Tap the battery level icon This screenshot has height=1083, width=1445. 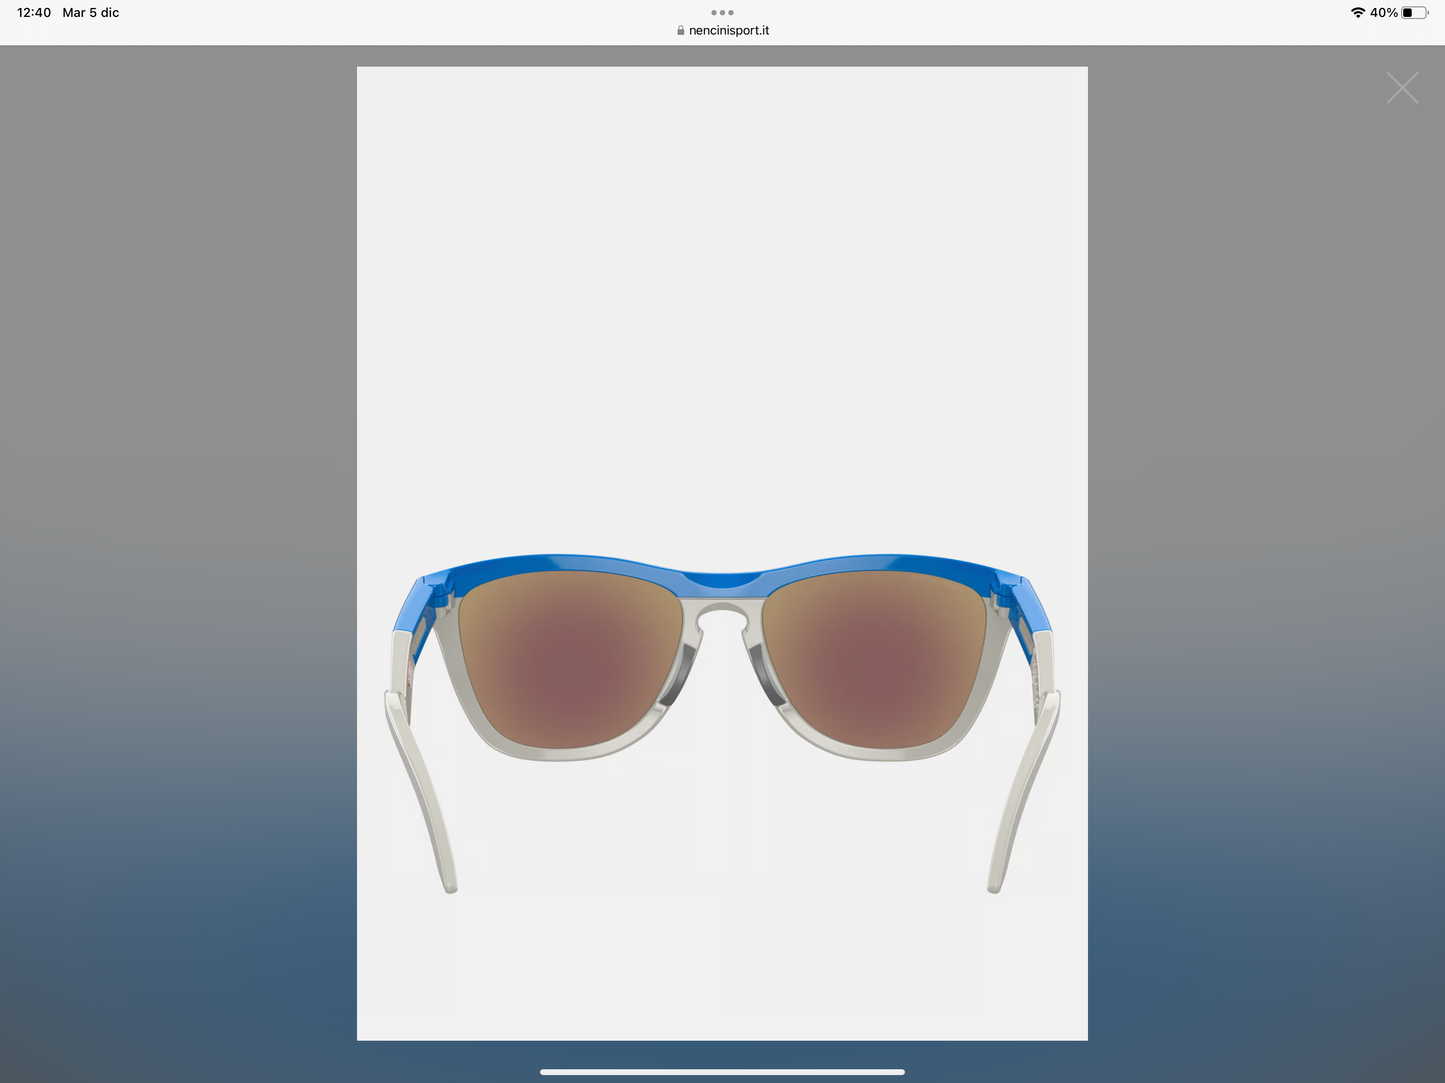[1415, 12]
